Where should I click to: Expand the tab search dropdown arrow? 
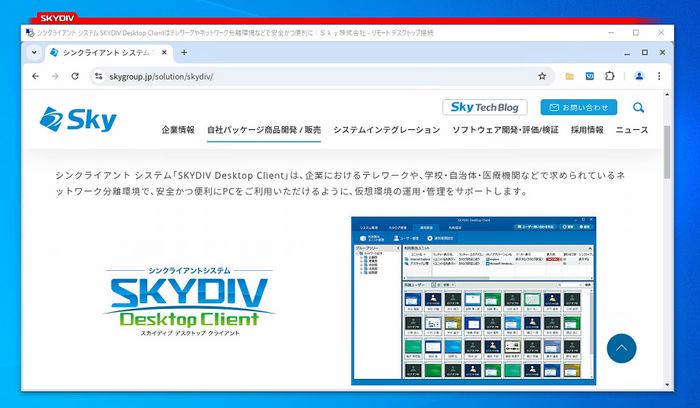(x=34, y=53)
